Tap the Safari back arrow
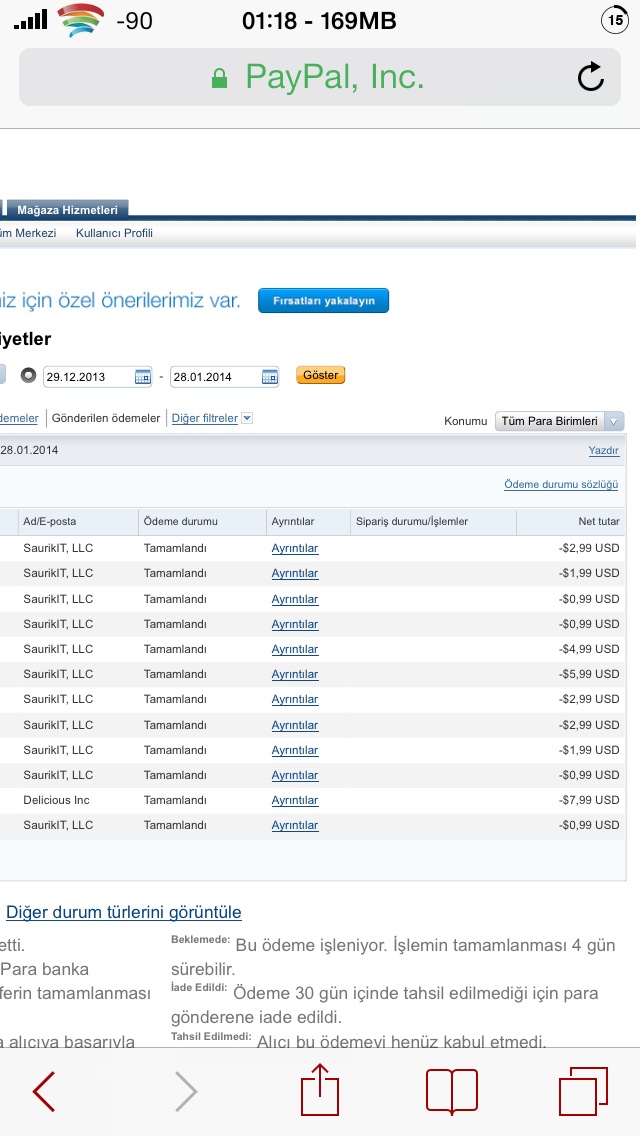640x1136 pixels. [x=44, y=1091]
